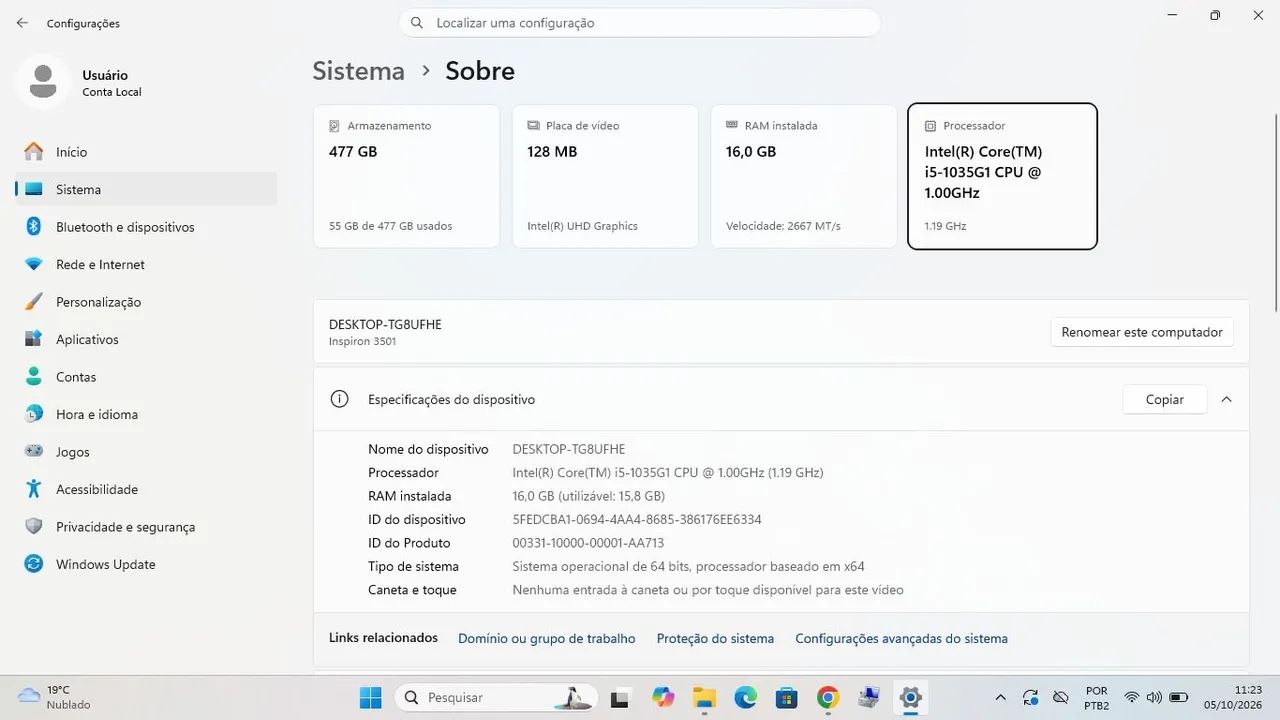Select the Processador info card
This screenshot has width=1280, height=720.
pyautogui.click(x=1002, y=176)
